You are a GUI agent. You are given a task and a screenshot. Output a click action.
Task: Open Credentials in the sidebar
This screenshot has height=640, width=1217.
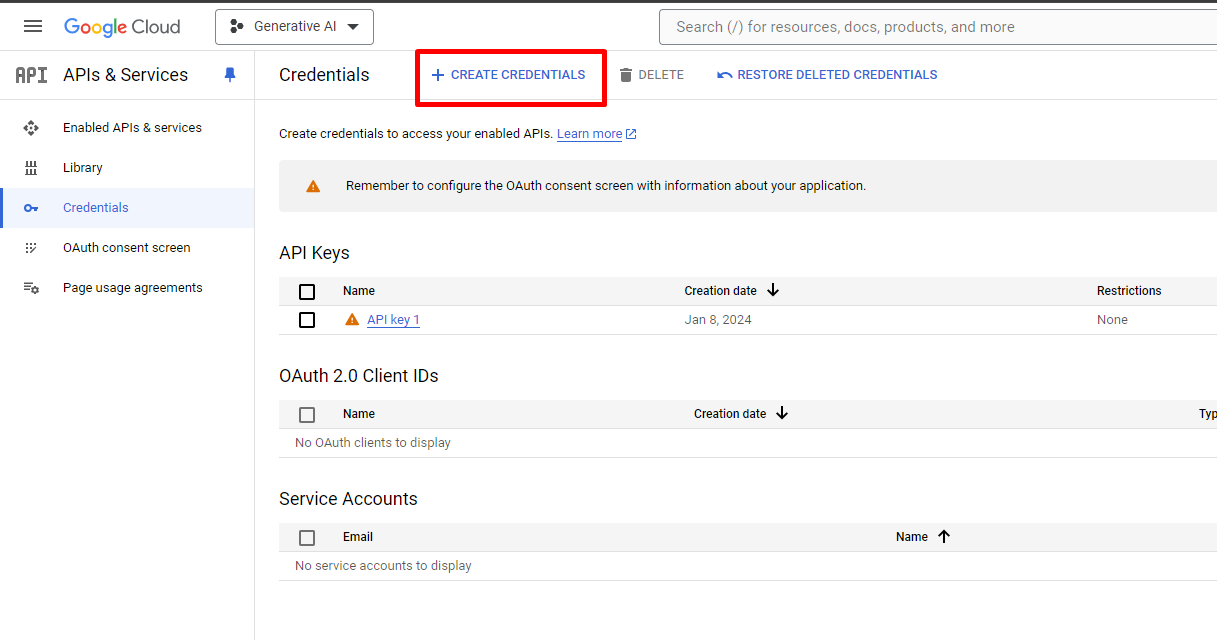(x=95, y=208)
